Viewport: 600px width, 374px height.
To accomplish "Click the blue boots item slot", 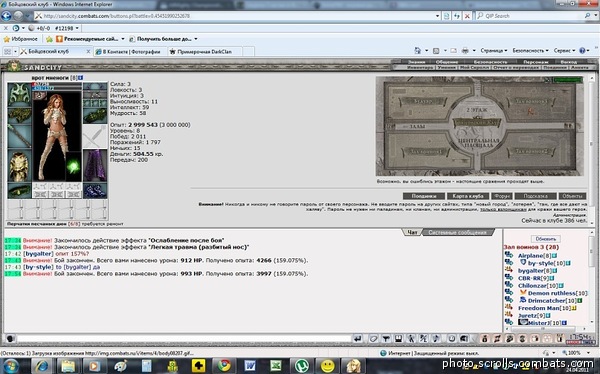I will [x=95, y=191].
